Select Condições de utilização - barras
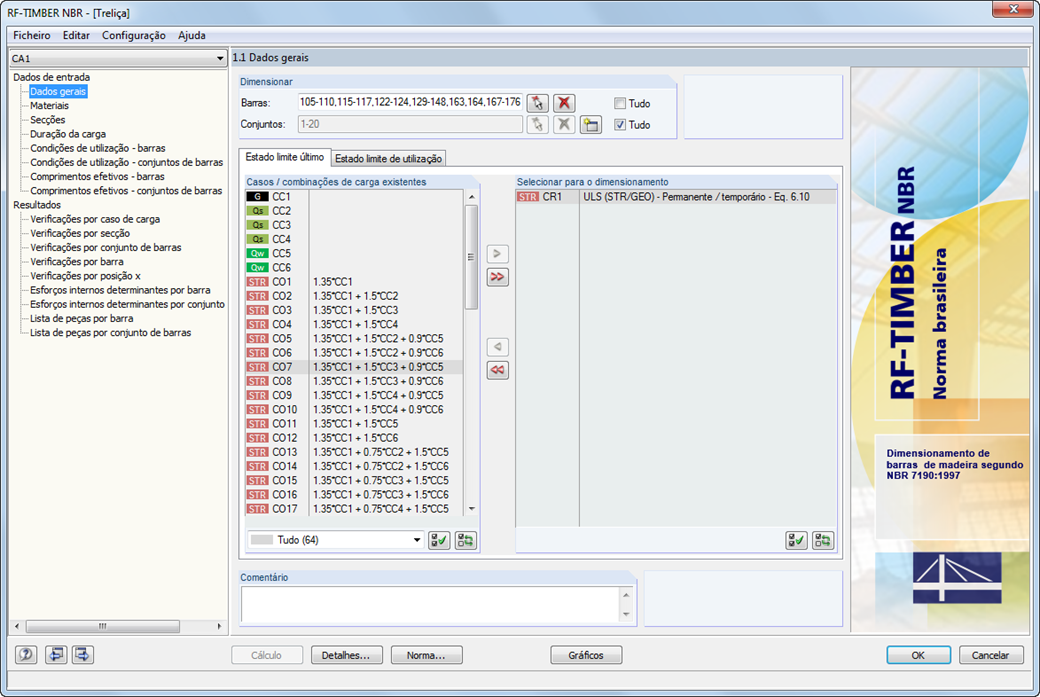This screenshot has width=1040, height=697. 98,148
